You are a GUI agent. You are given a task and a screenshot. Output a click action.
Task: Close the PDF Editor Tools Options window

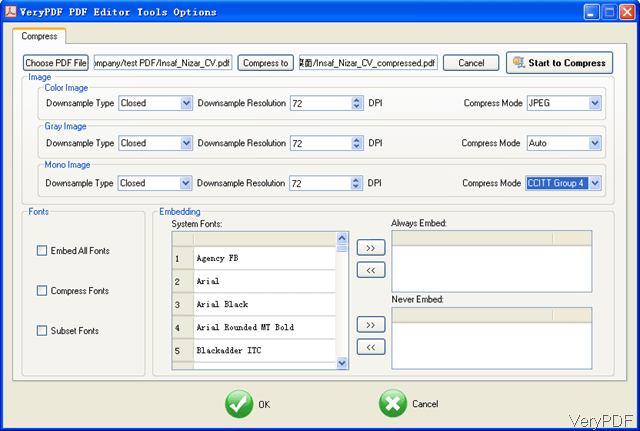click(x=627, y=12)
